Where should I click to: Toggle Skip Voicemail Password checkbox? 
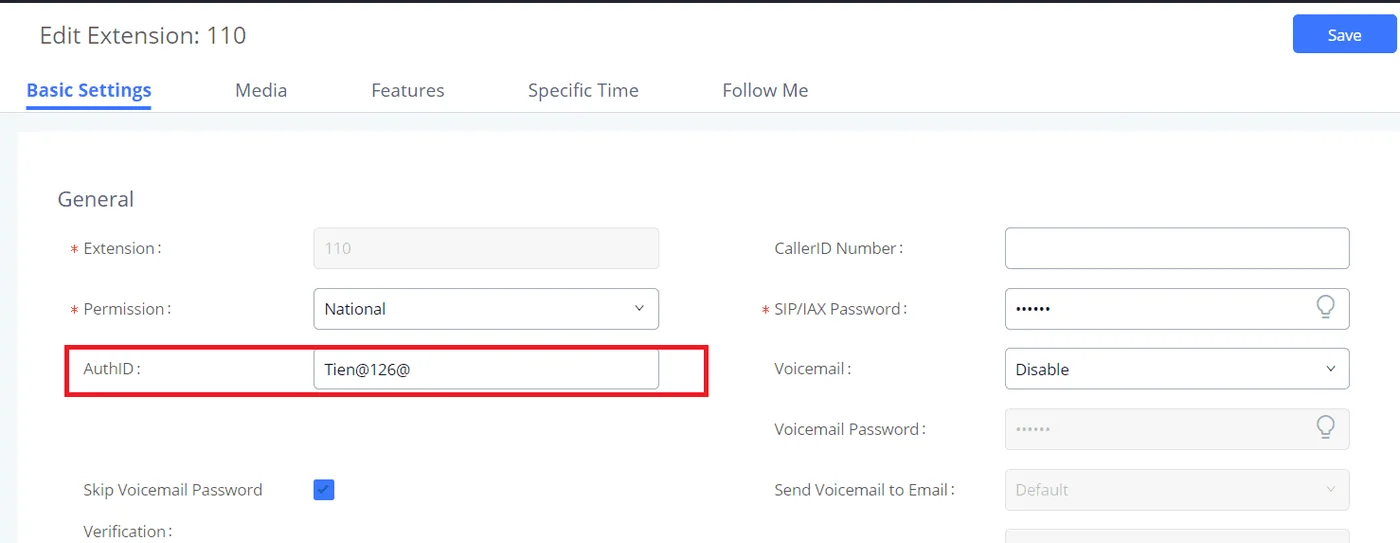point(324,489)
